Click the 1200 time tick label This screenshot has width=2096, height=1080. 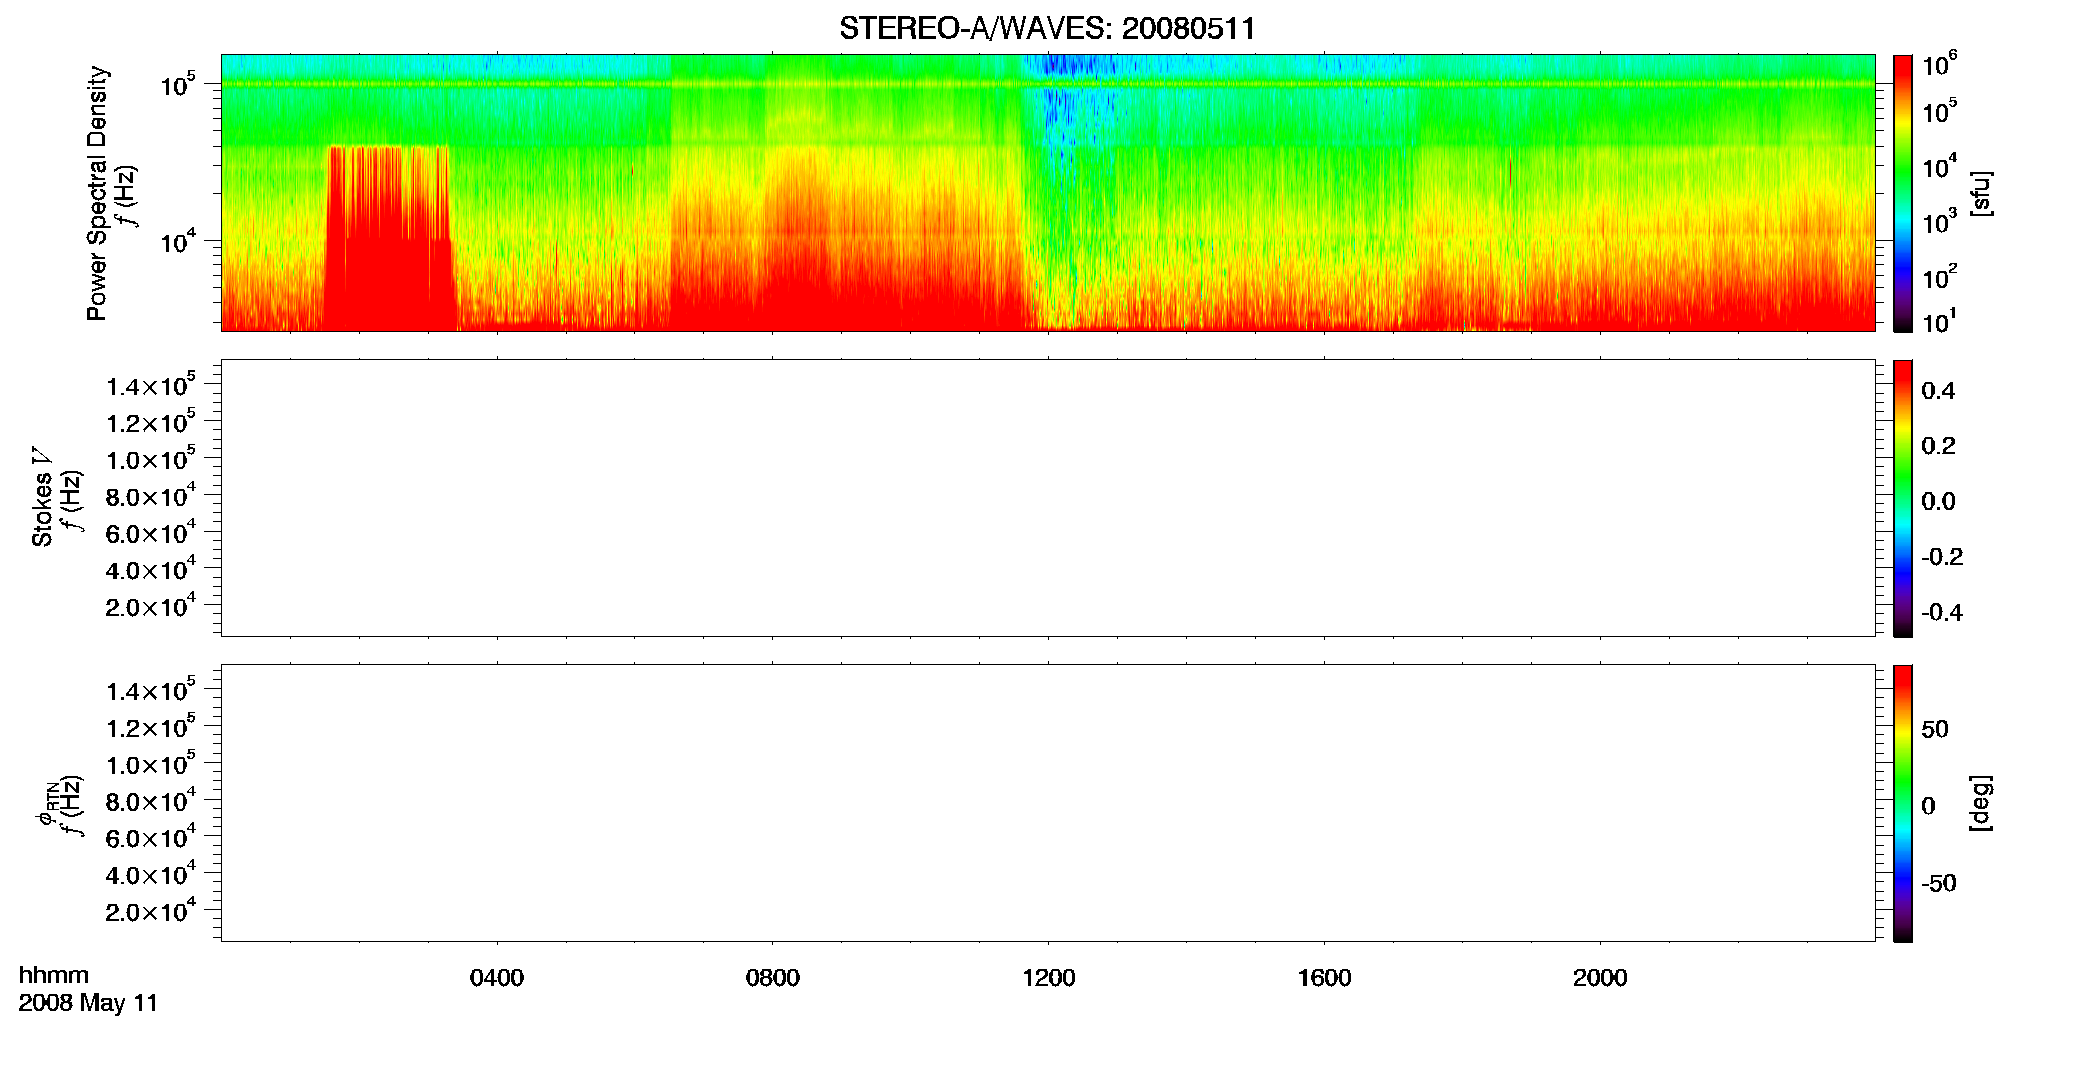coord(1048,978)
